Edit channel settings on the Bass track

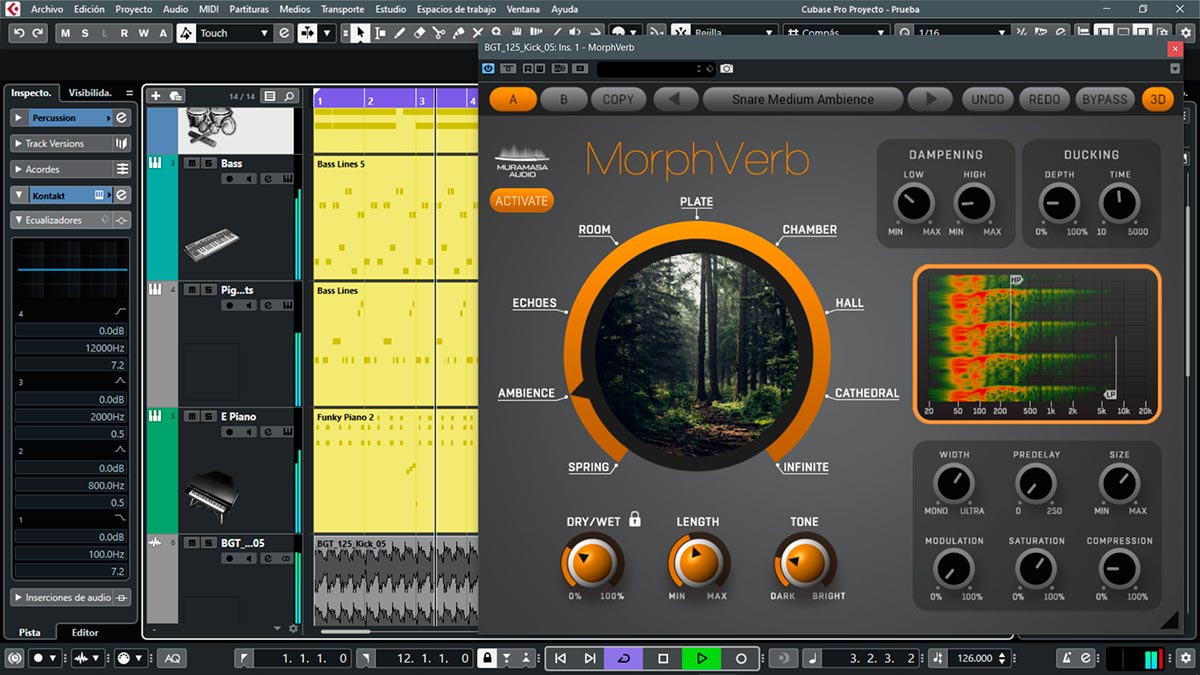(x=269, y=179)
